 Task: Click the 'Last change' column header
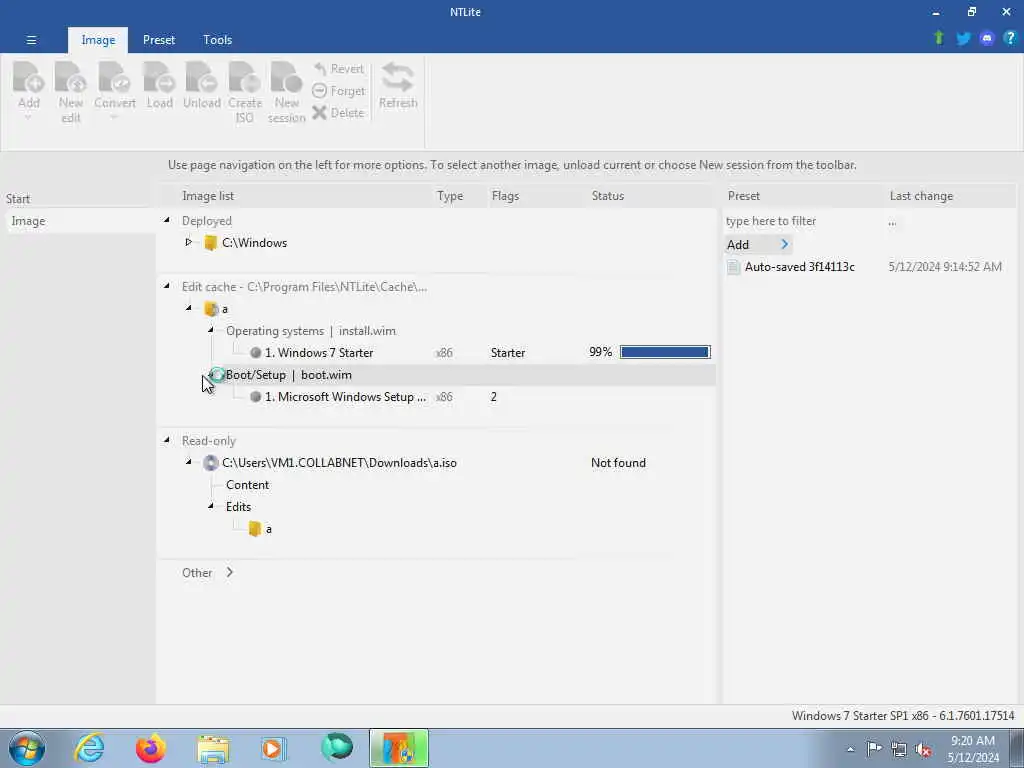coord(921,196)
